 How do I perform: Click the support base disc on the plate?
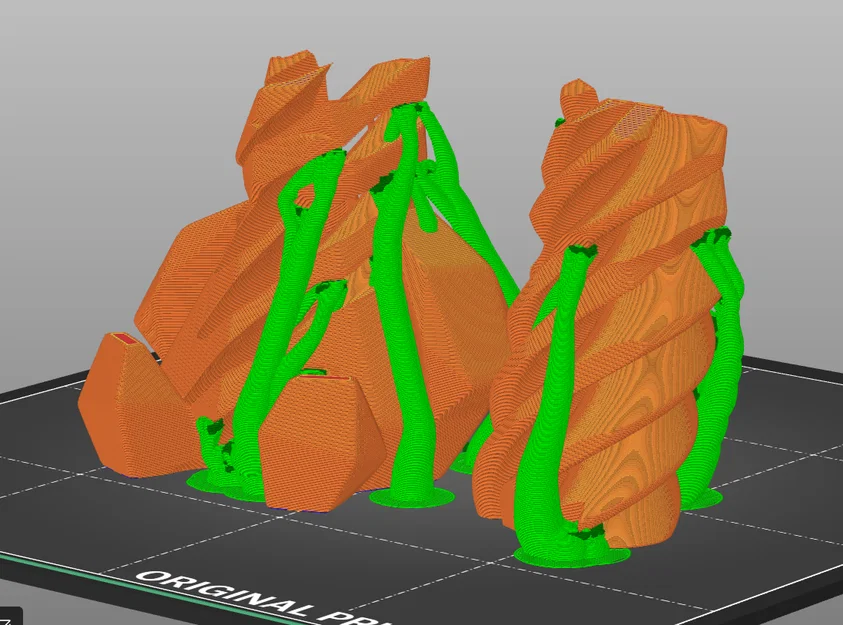coord(410,495)
